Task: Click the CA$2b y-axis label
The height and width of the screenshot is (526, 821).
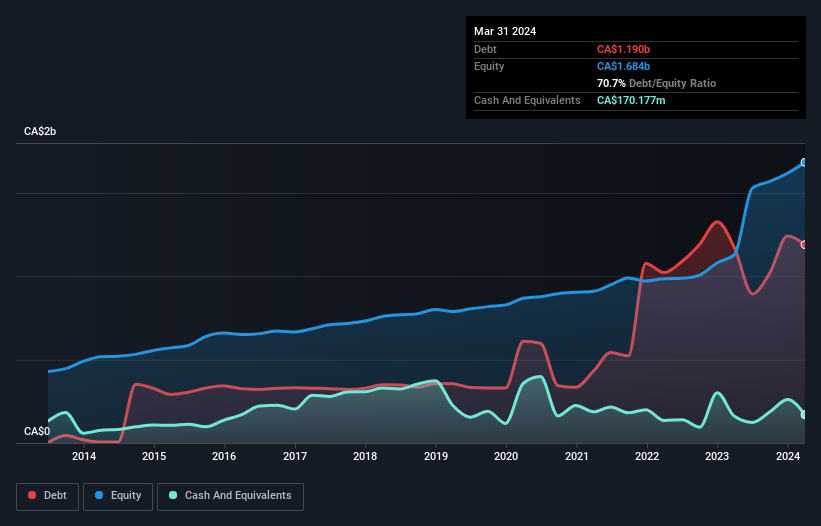Action: point(41,132)
